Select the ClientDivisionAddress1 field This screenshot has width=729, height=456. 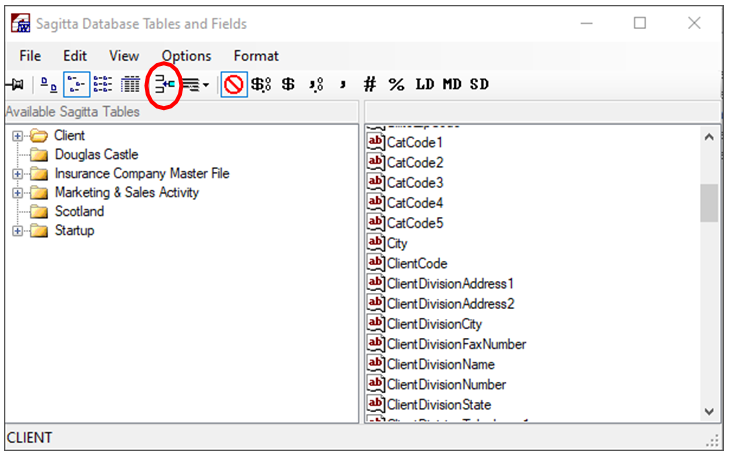[450, 284]
